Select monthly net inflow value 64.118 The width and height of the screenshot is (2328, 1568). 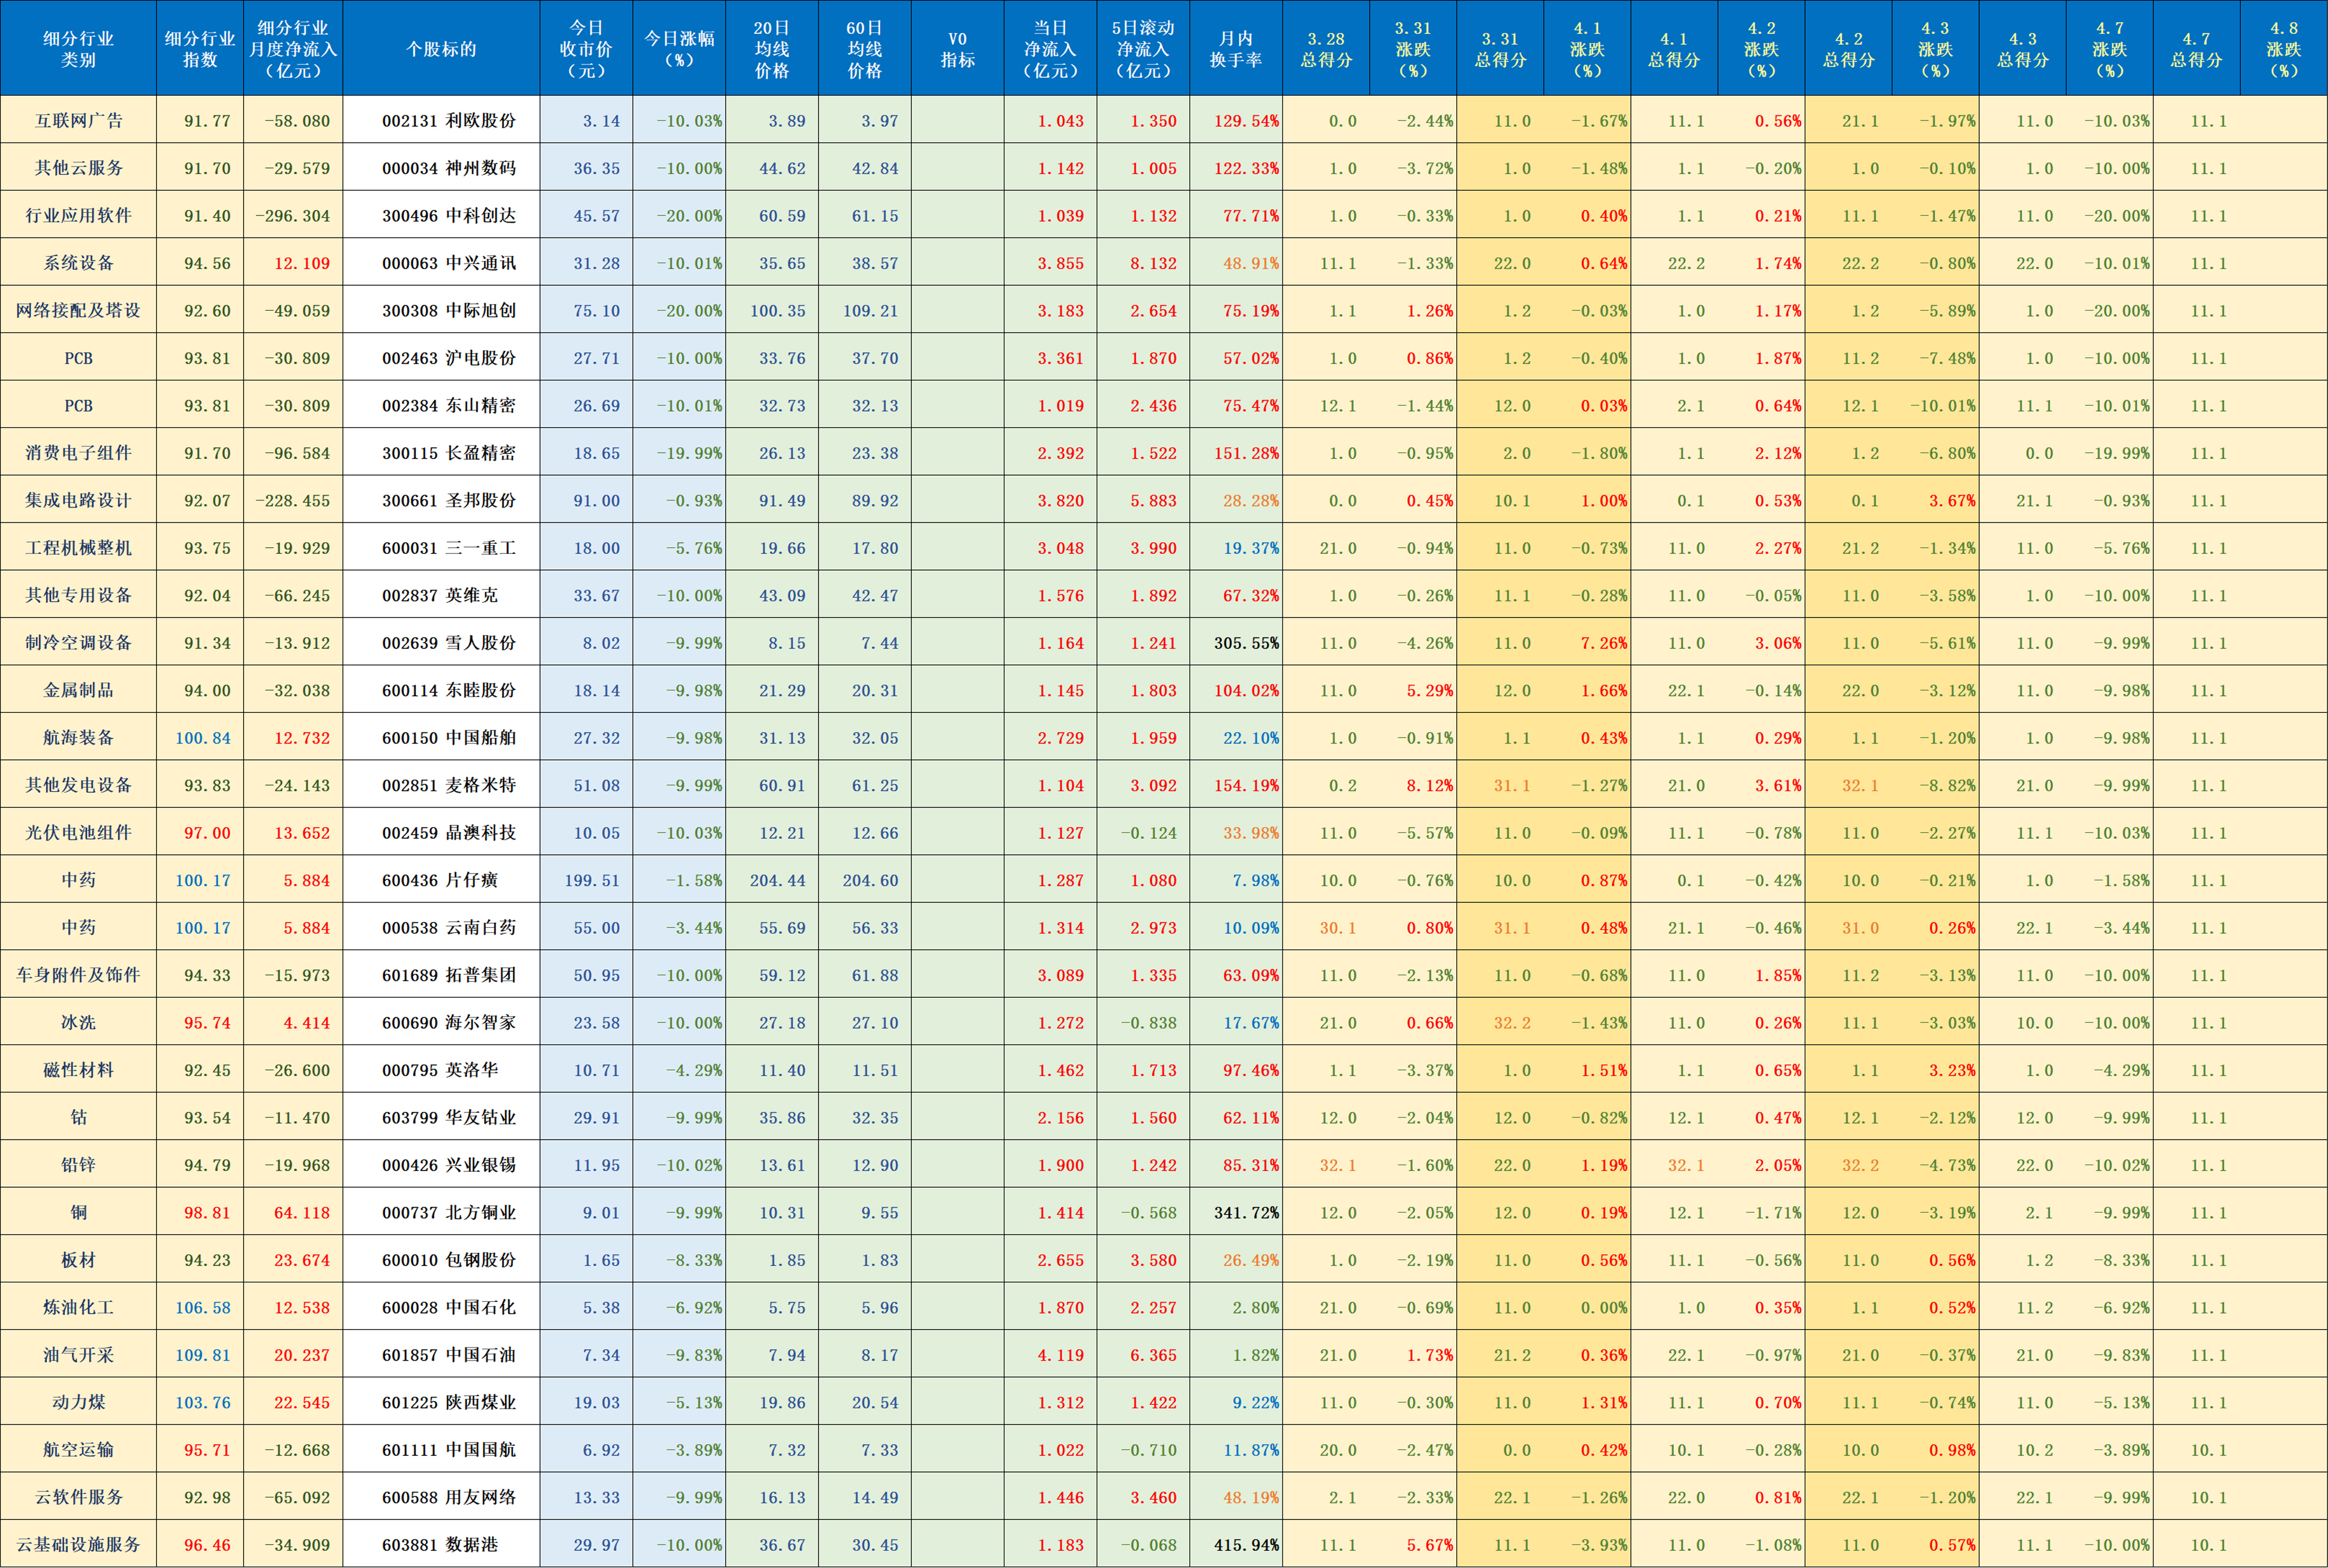[x=302, y=1213]
